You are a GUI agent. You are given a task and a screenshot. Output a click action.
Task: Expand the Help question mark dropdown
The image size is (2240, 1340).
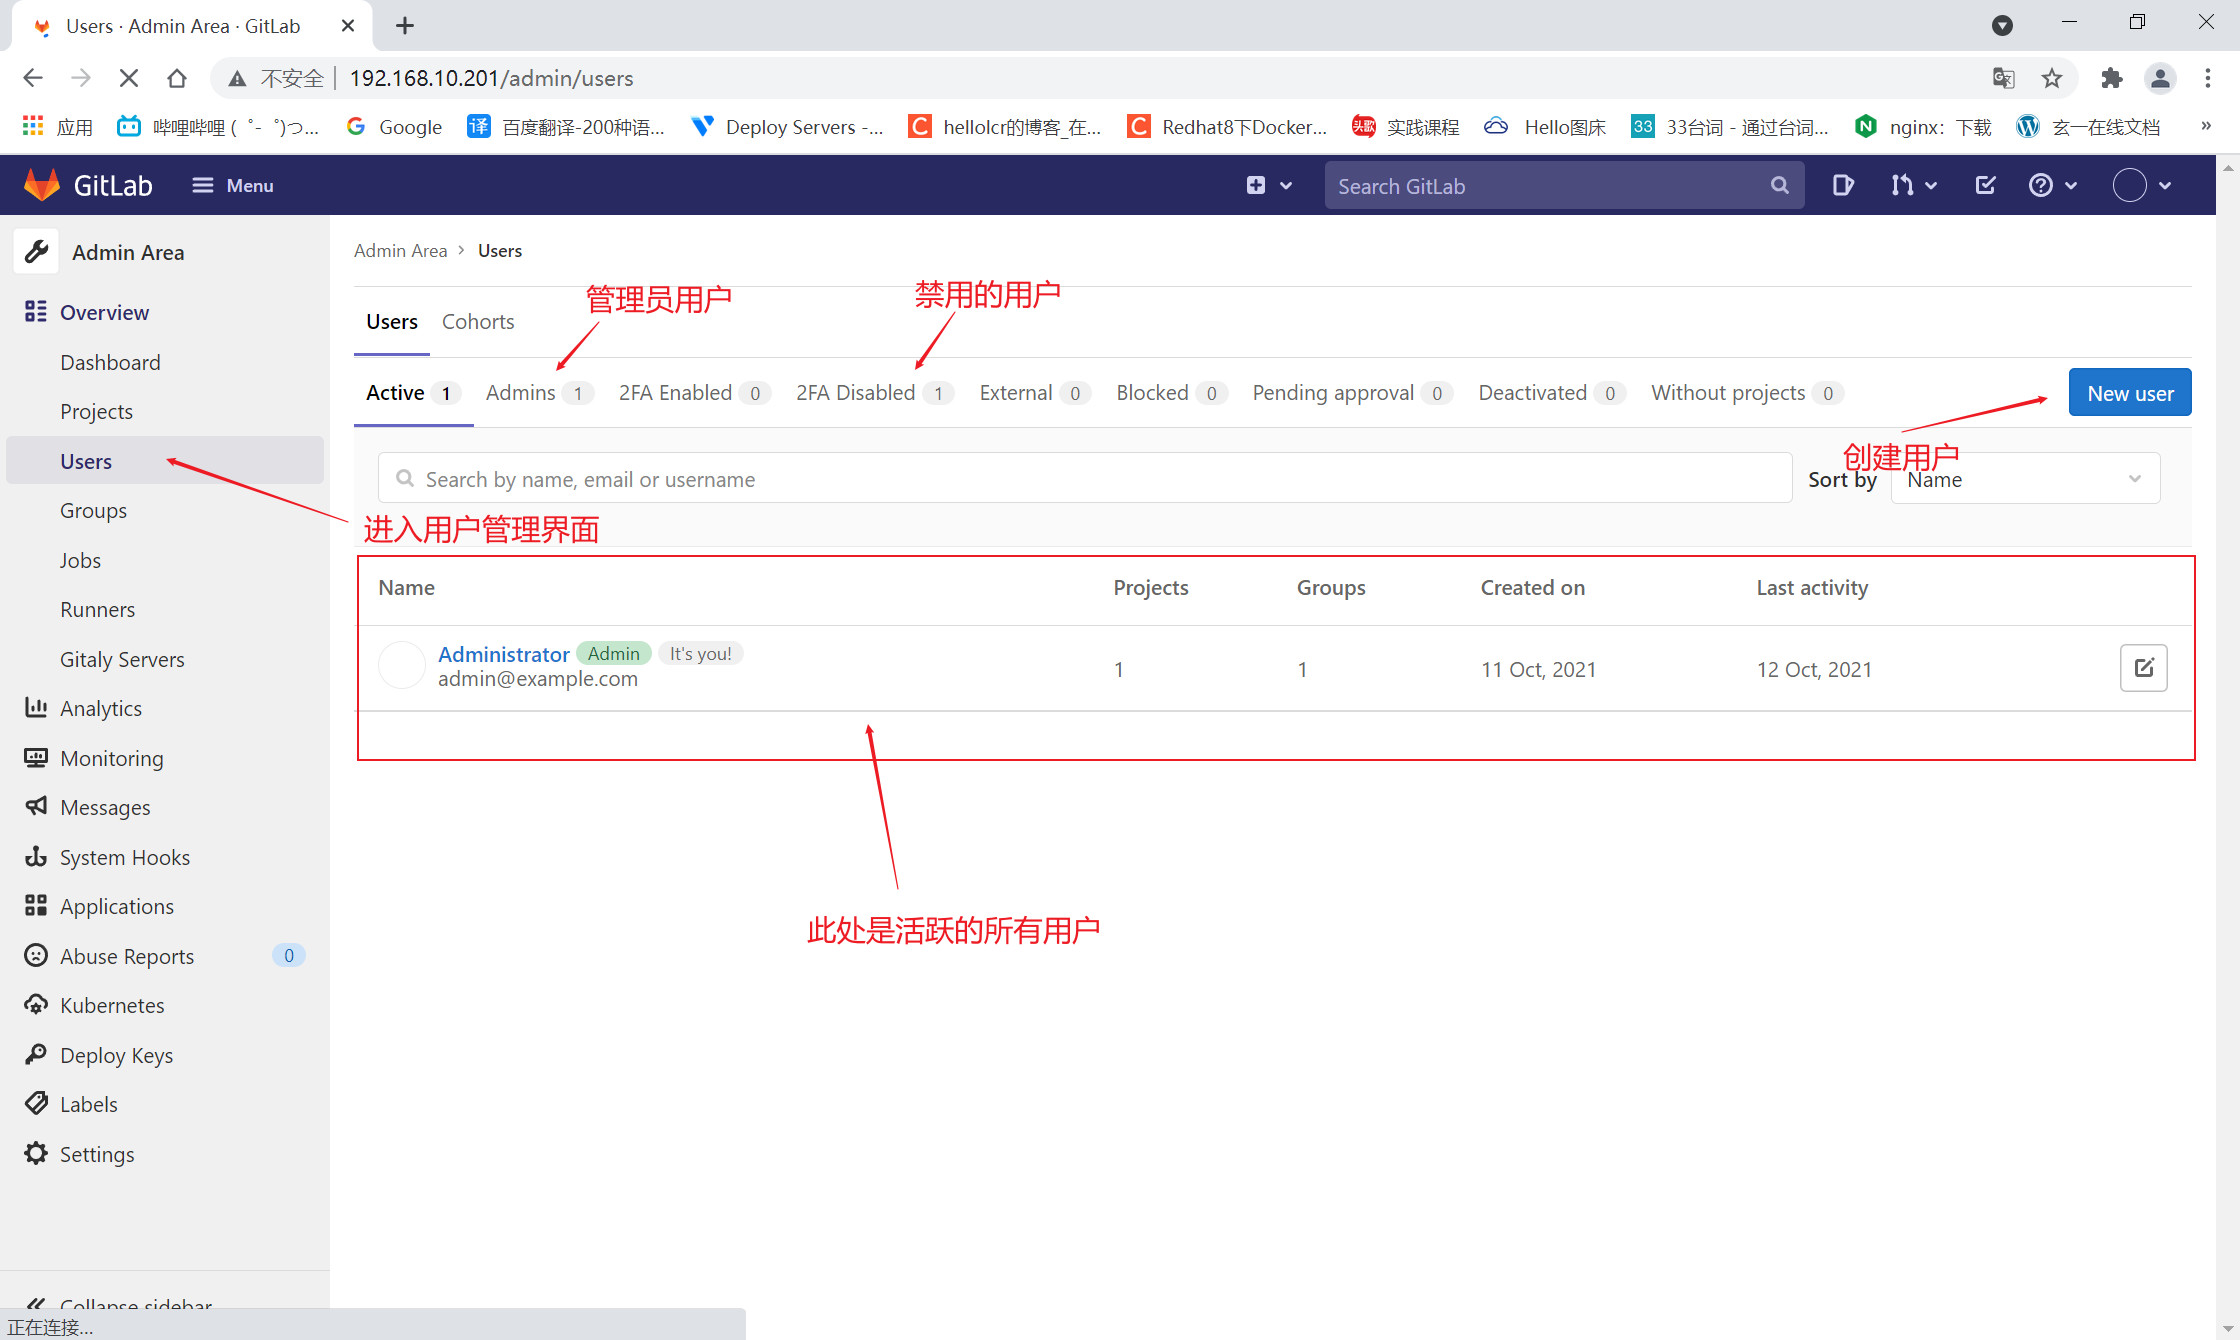tap(2052, 185)
